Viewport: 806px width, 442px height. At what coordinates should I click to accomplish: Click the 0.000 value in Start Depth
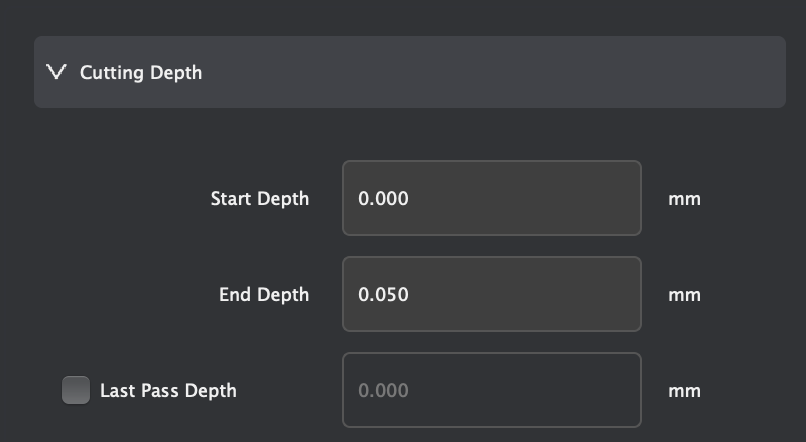point(383,198)
